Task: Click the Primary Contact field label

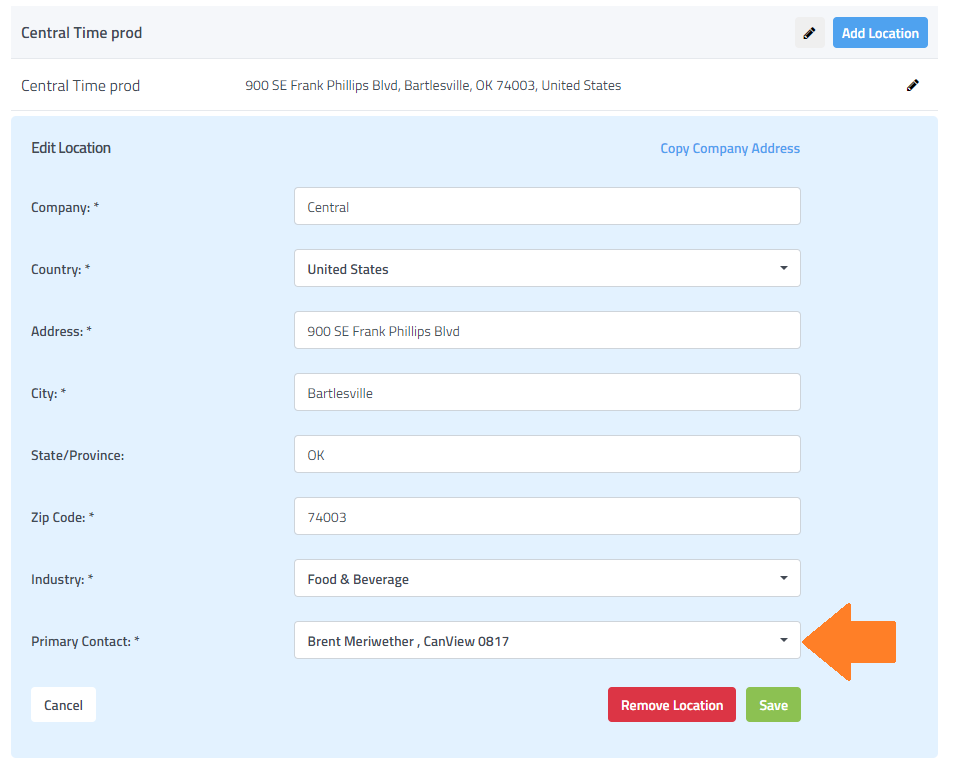Action: 85,641
